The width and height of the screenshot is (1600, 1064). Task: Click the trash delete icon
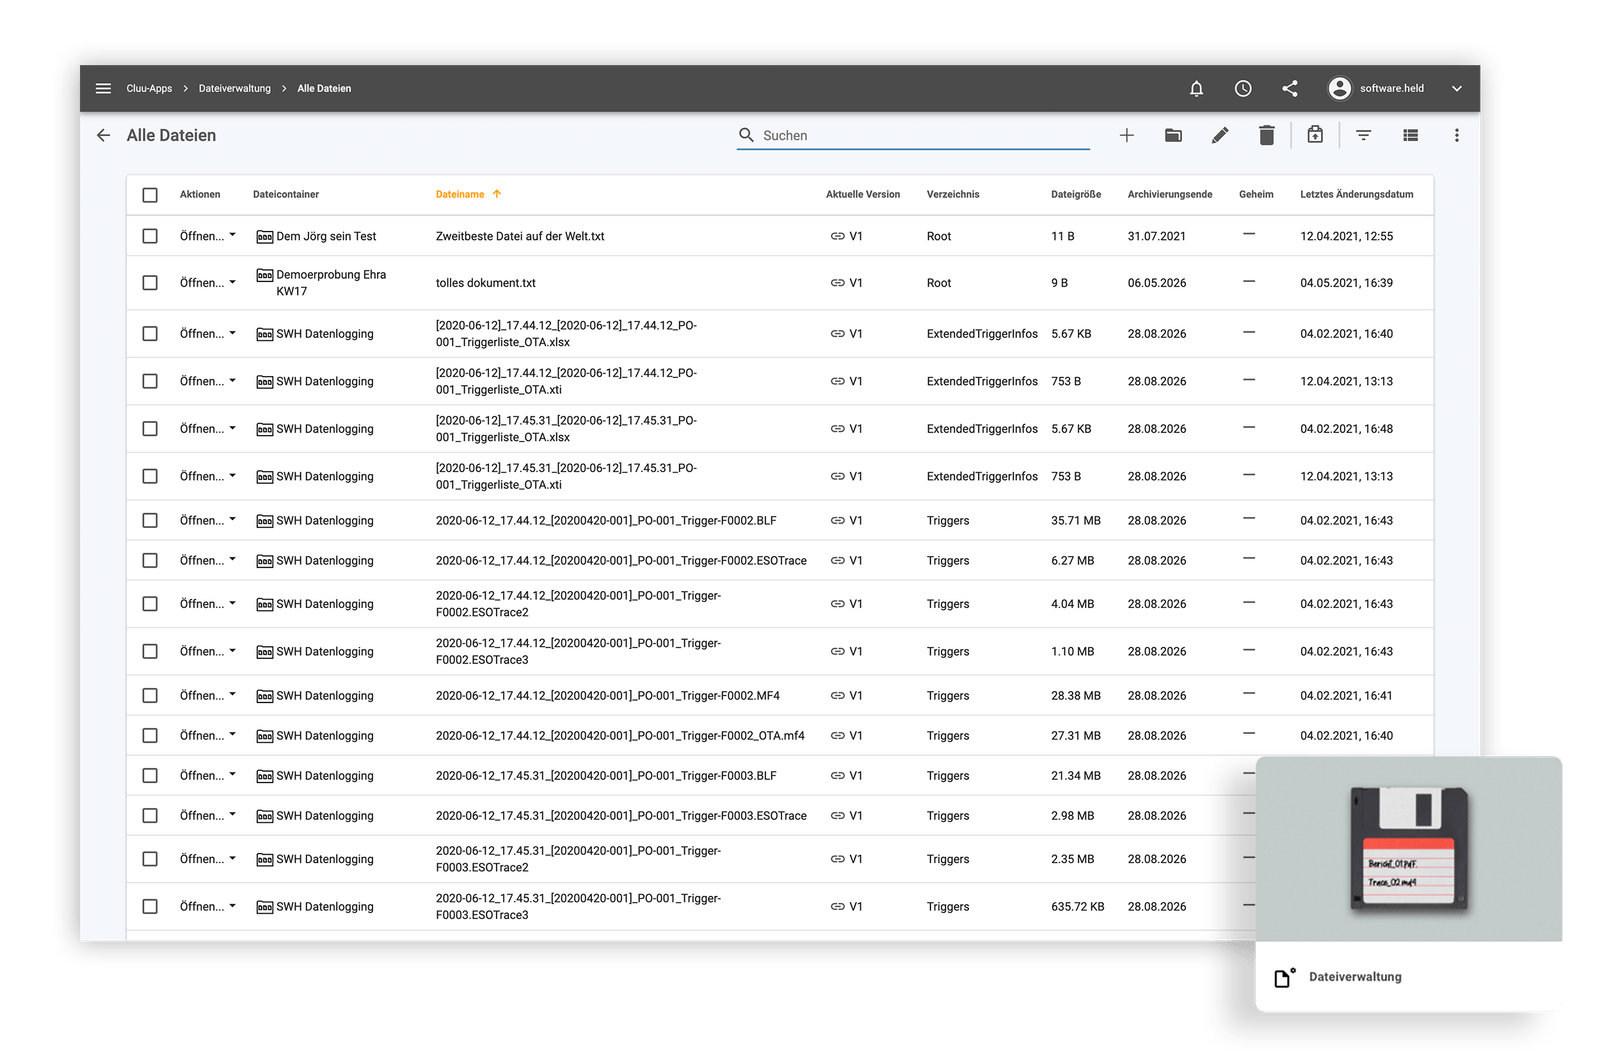tap(1266, 135)
